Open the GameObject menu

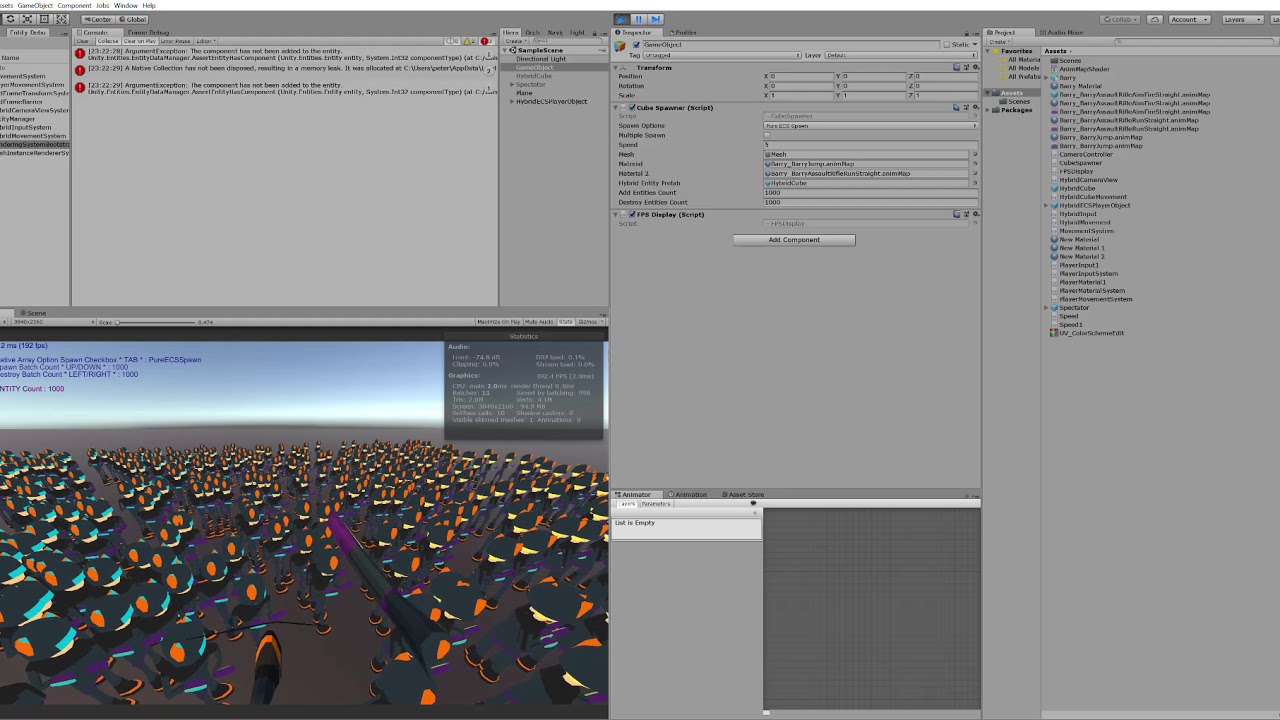(x=36, y=5)
